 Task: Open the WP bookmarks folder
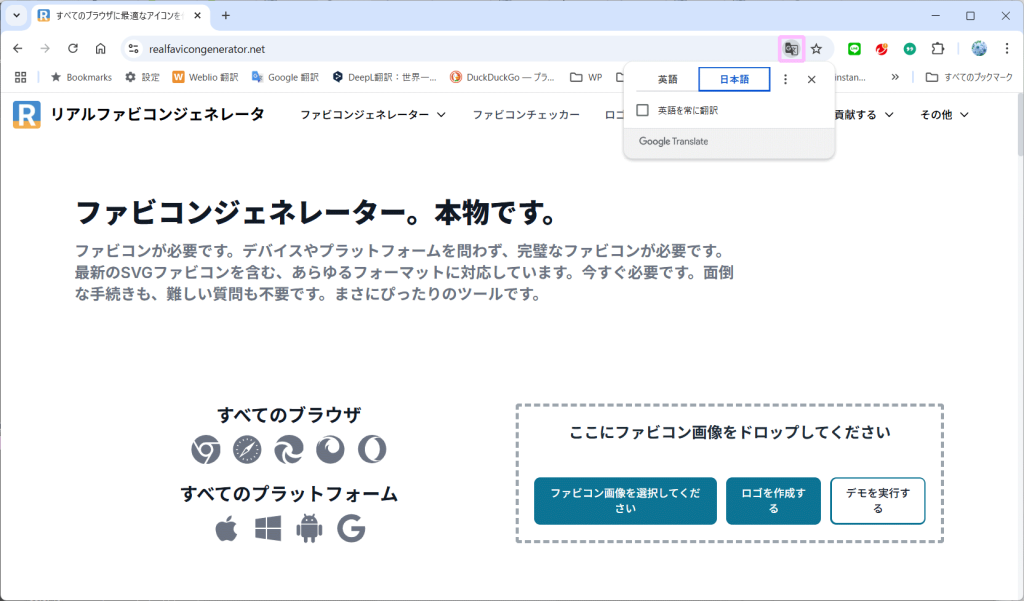point(586,77)
